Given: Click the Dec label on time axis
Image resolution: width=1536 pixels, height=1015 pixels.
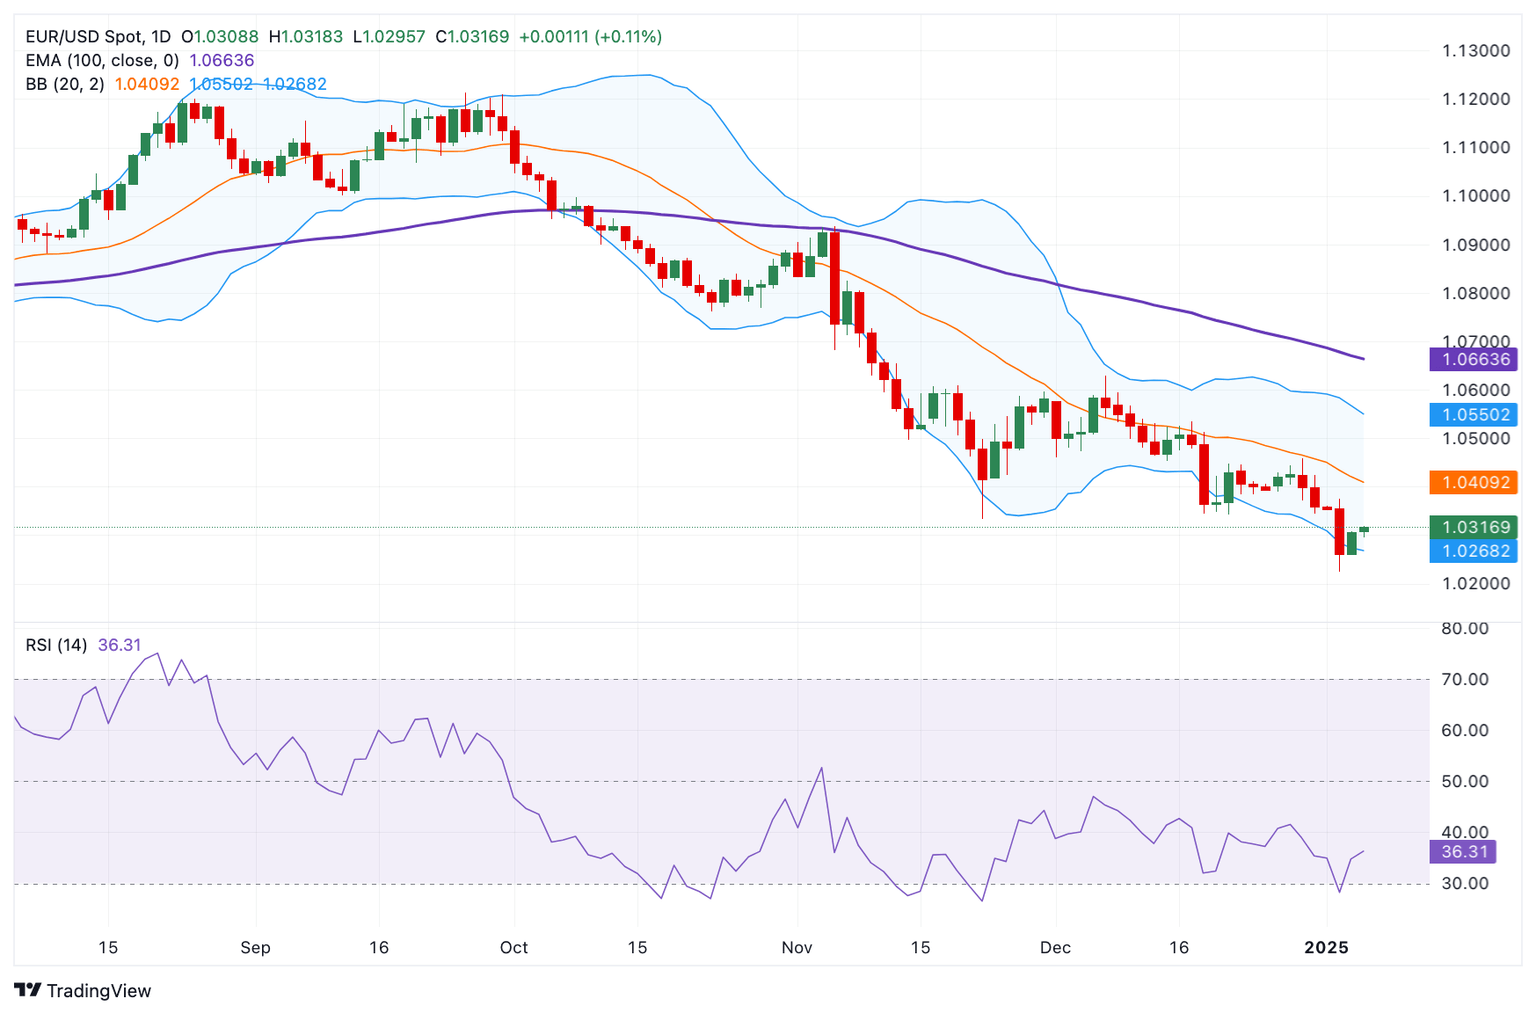Looking at the screenshot, I should [1055, 947].
